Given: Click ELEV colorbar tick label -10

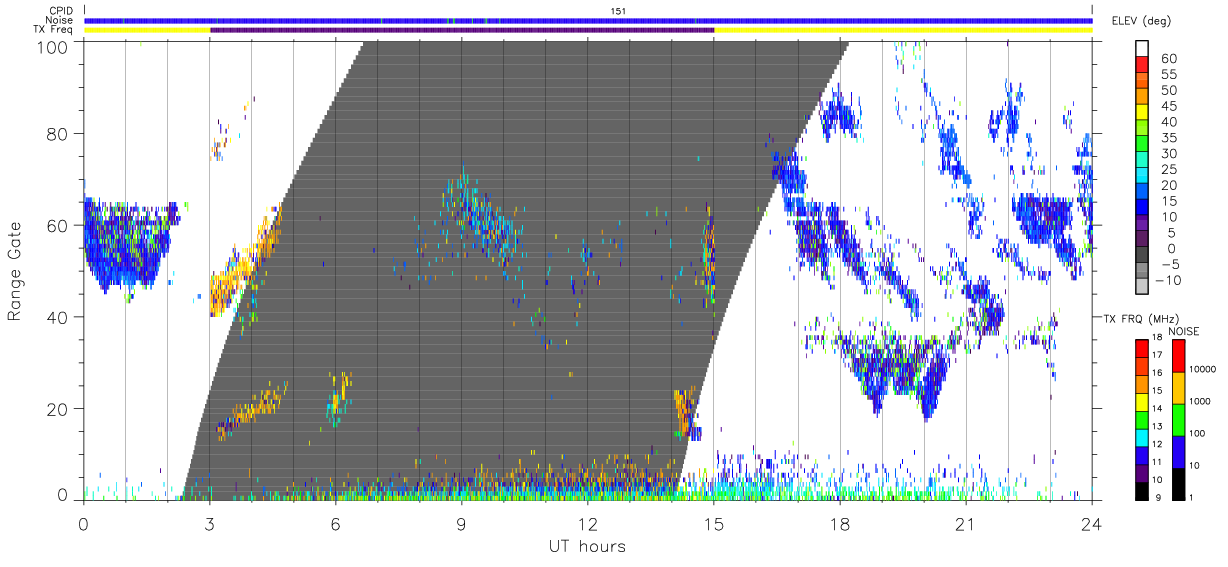Looking at the screenshot, I should point(1169,281).
